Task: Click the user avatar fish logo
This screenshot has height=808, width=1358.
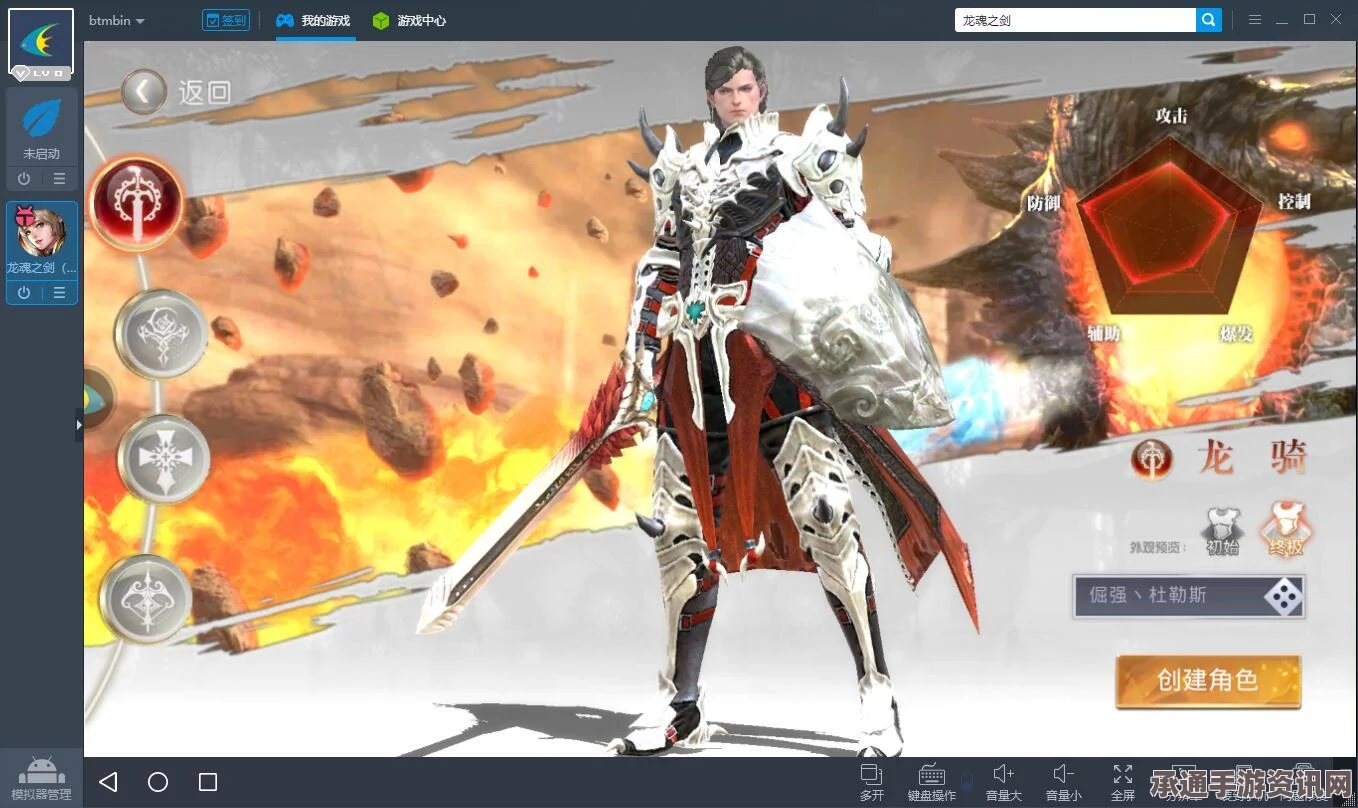Action: pyautogui.click(x=41, y=42)
